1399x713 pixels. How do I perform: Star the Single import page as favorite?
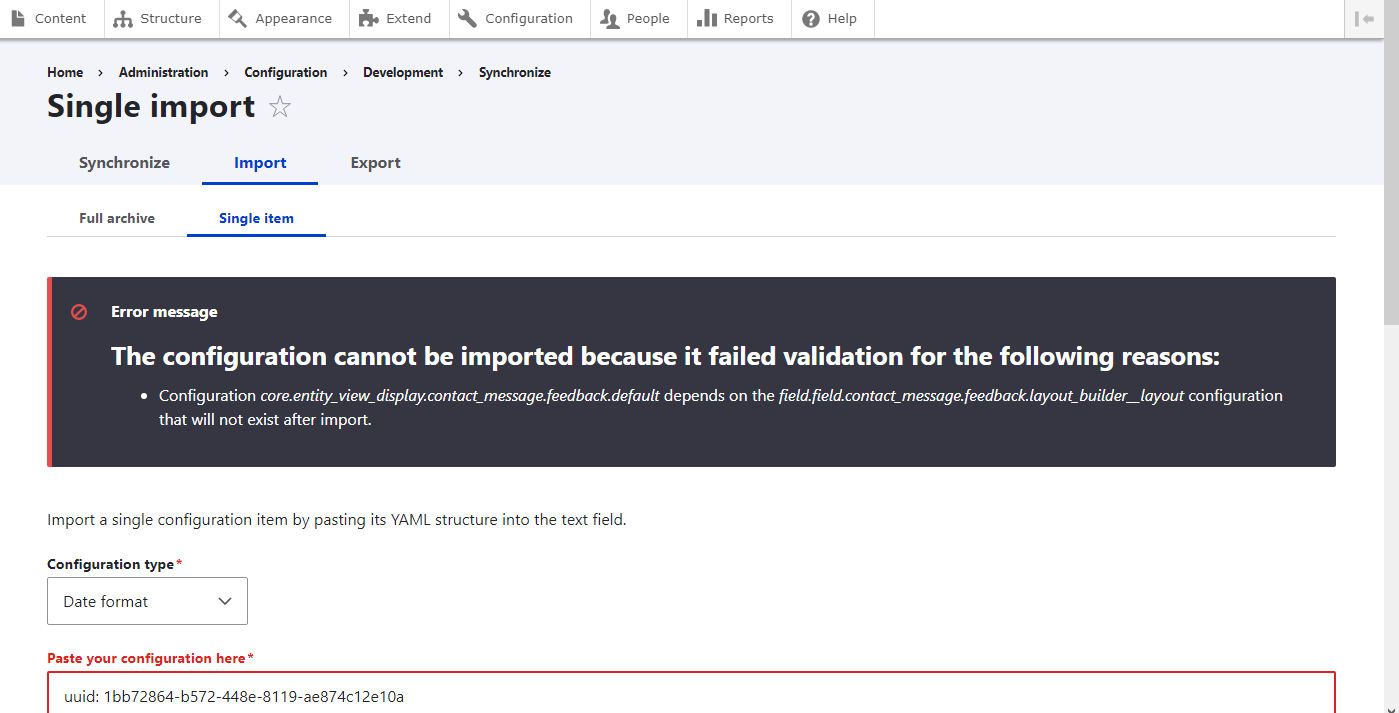coord(280,107)
